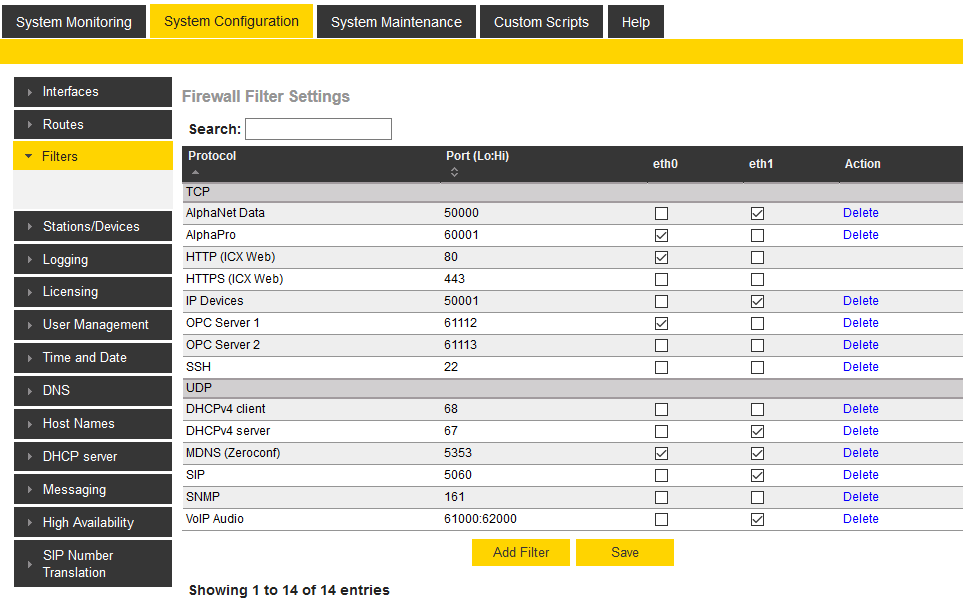The width and height of the screenshot is (963, 601).
Task: Click the Search input field
Action: [x=318, y=129]
